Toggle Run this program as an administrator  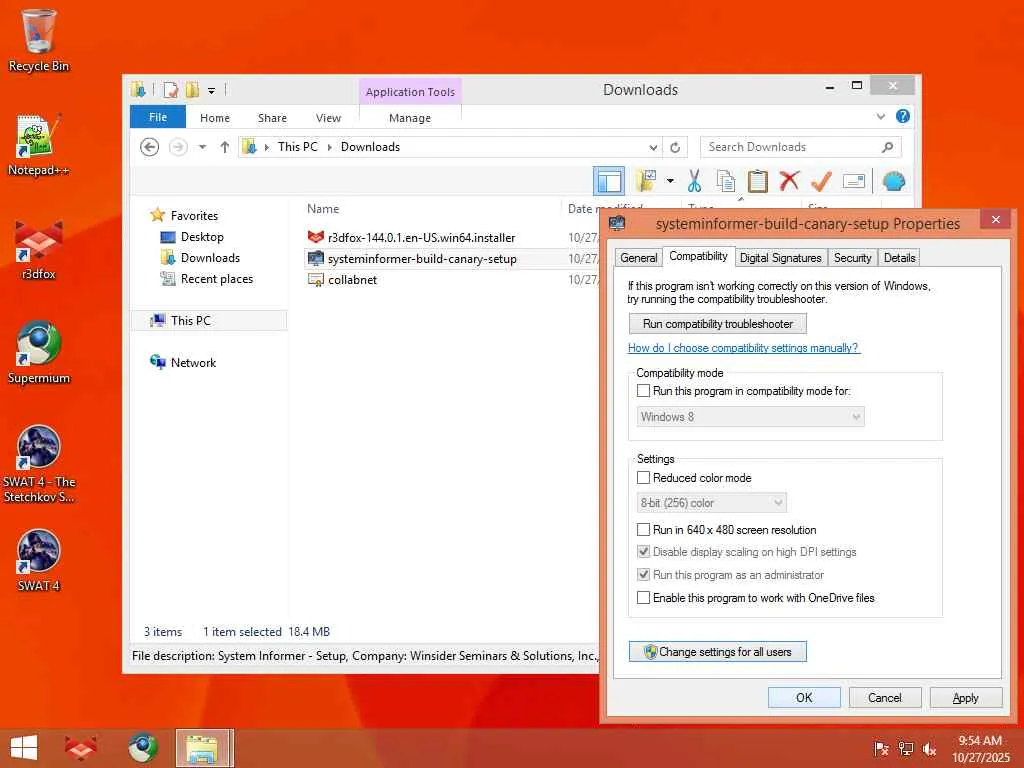(643, 575)
